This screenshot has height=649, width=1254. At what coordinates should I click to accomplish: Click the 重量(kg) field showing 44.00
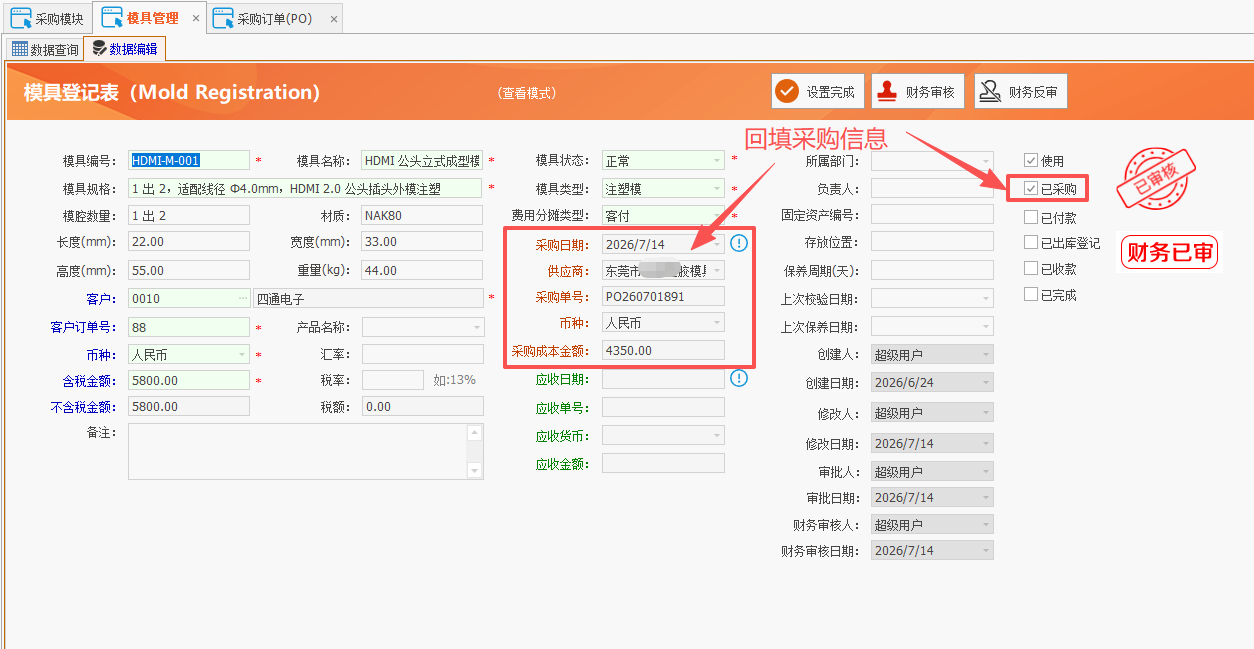[422, 270]
